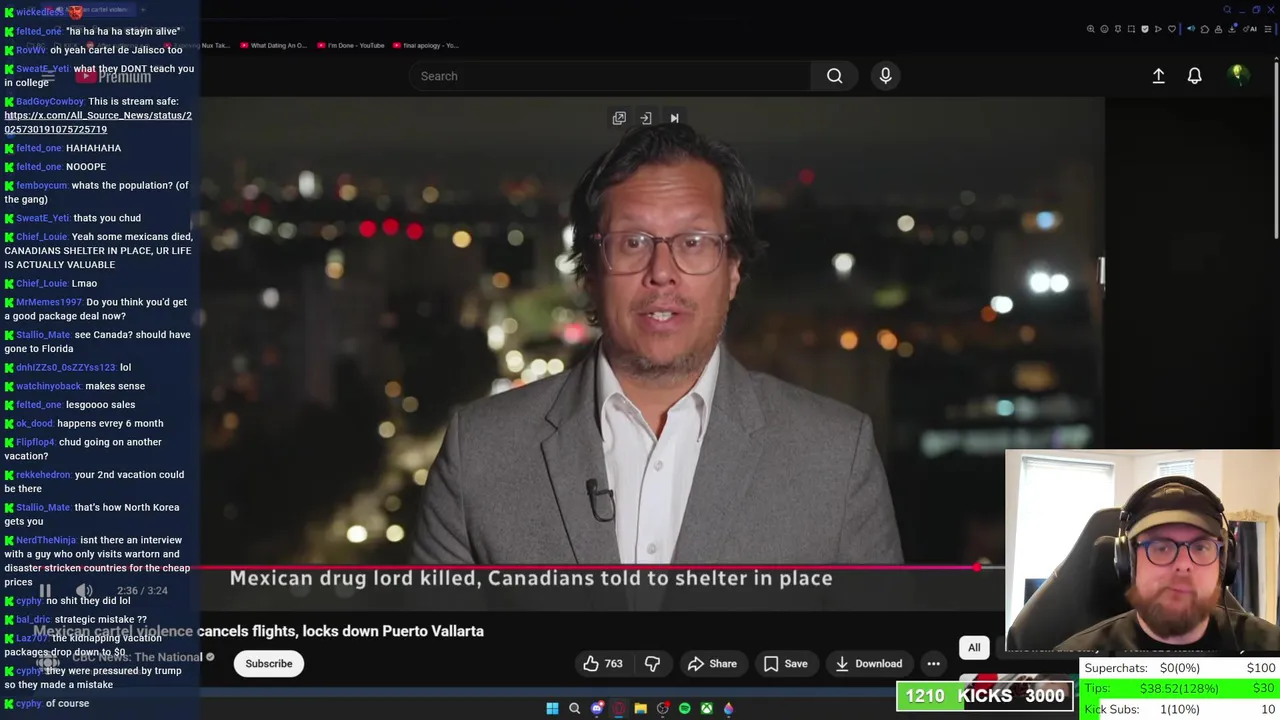The height and width of the screenshot is (720, 1280).
Task: Click the Tips $38.52(128%) goal bar
Action: 1179,688
